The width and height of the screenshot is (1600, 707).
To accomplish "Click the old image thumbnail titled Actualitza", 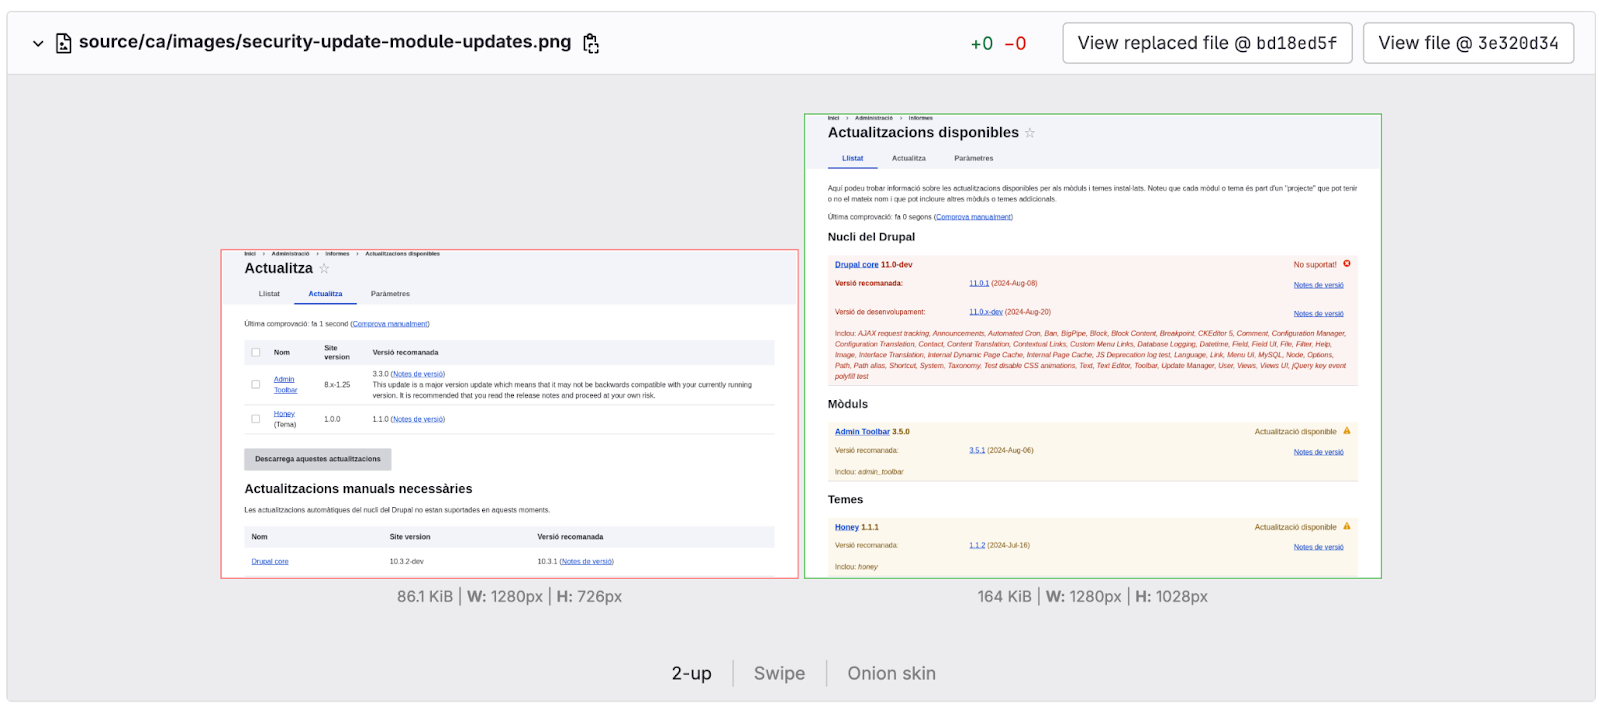I will pos(510,414).
